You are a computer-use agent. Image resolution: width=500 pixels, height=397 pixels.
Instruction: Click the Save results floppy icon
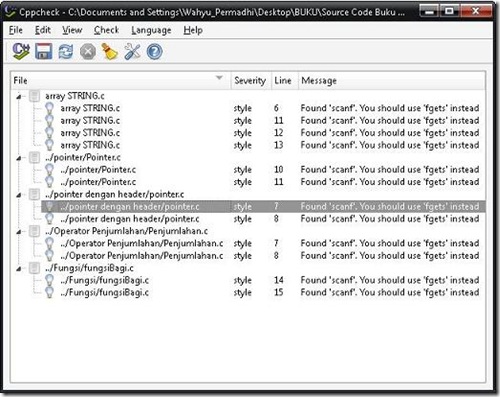(x=44, y=52)
